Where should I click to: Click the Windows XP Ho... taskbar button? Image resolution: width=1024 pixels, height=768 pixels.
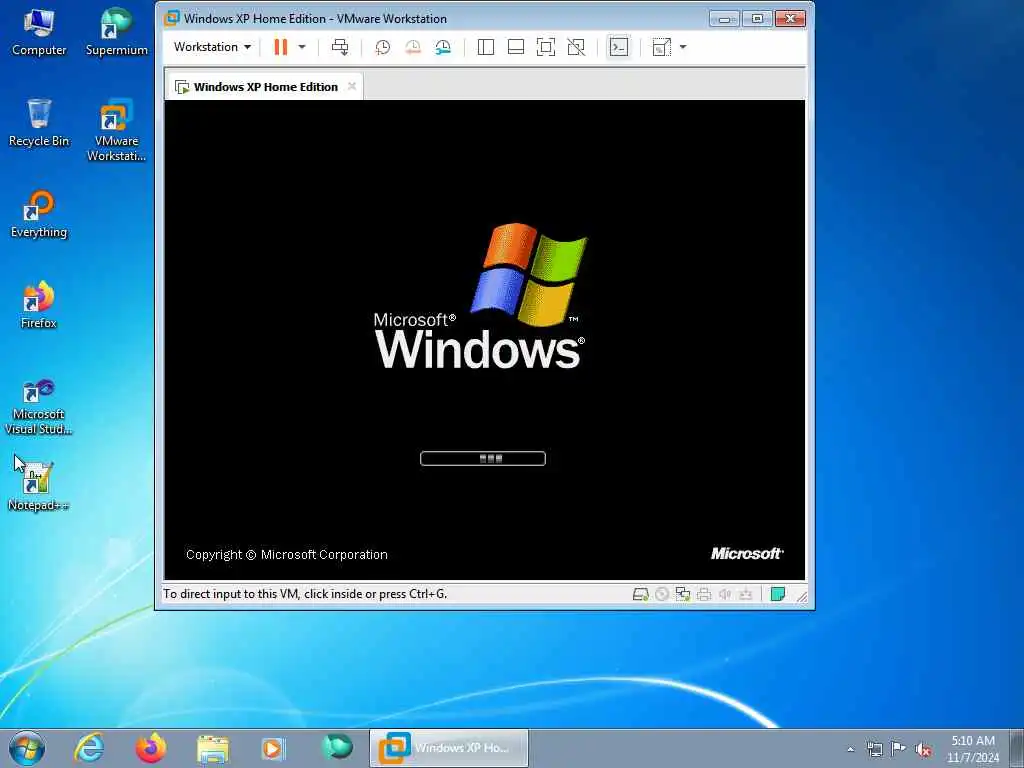tap(449, 748)
